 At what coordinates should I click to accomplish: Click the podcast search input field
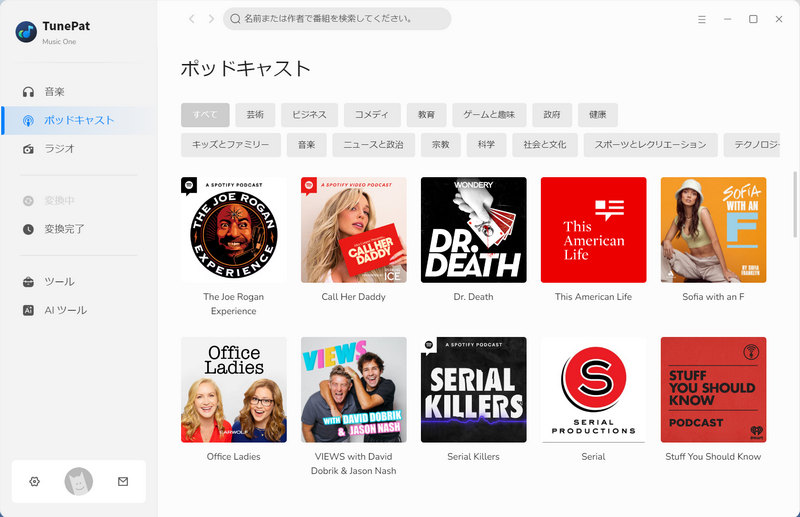(x=337, y=19)
